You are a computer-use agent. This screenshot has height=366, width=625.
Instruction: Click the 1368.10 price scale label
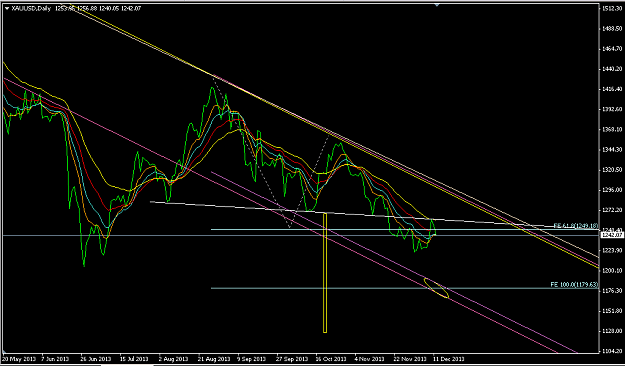(613, 130)
